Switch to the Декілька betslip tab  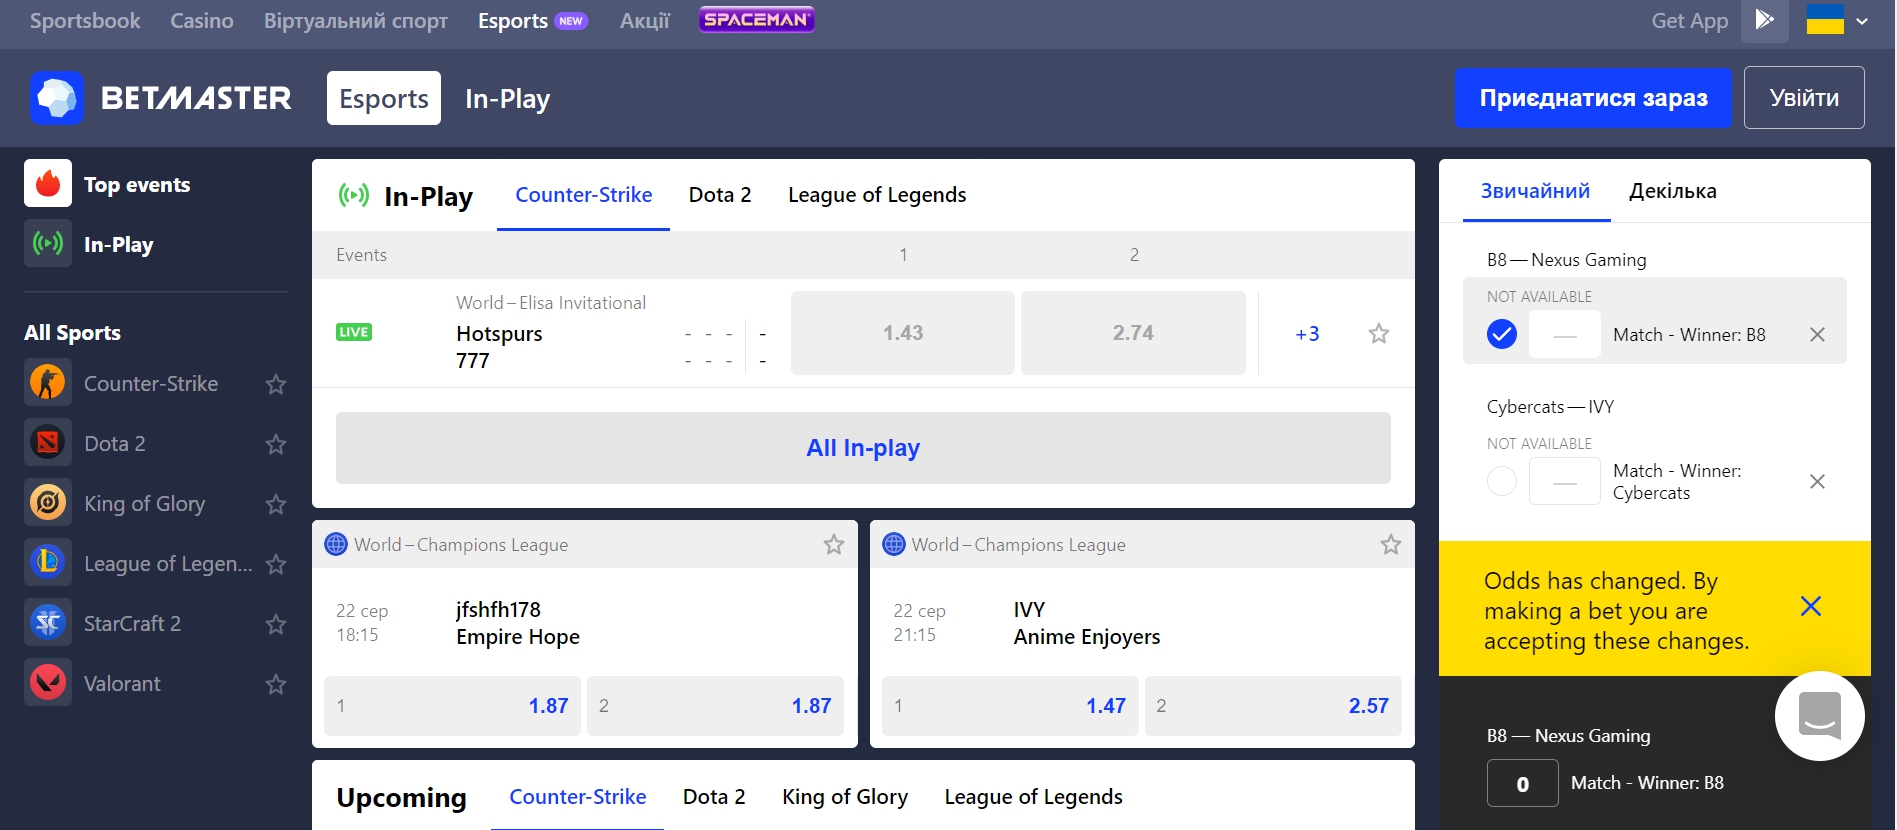click(x=1672, y=191)
